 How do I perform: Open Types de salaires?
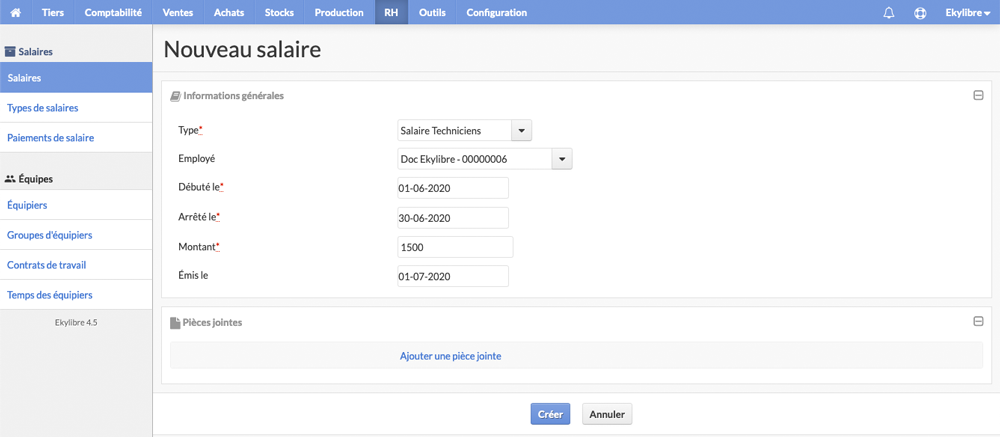click(76, 108)
